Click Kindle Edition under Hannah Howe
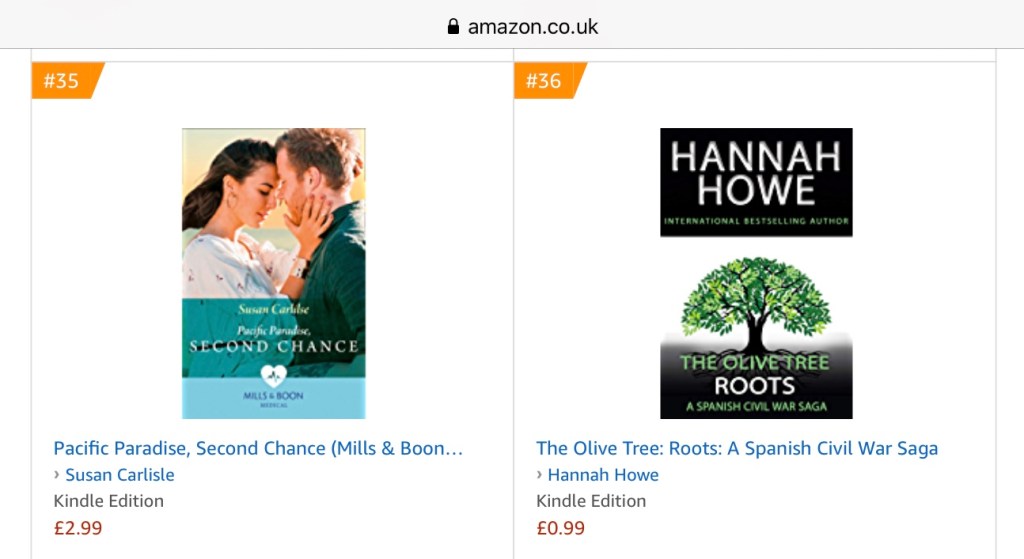Image resolution: width=1024 pixels, height=559 pixels. tap(591, 501)
